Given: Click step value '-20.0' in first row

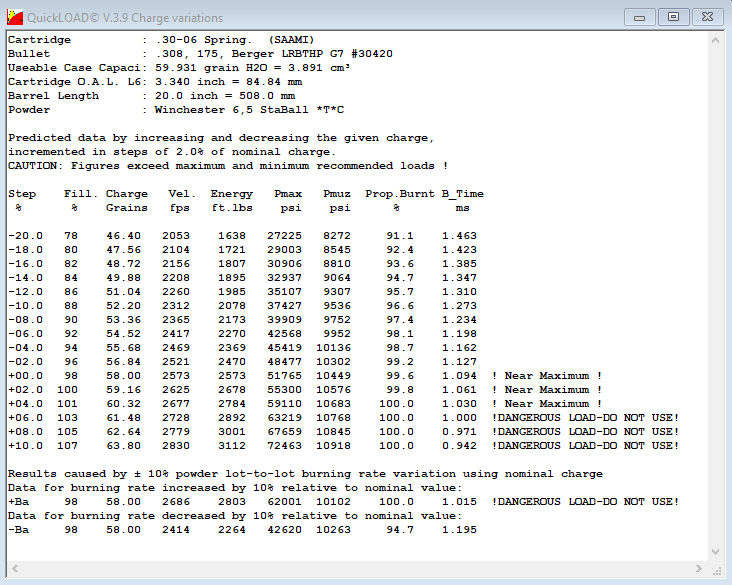Looking at the screenshot, I should [25, 236].
